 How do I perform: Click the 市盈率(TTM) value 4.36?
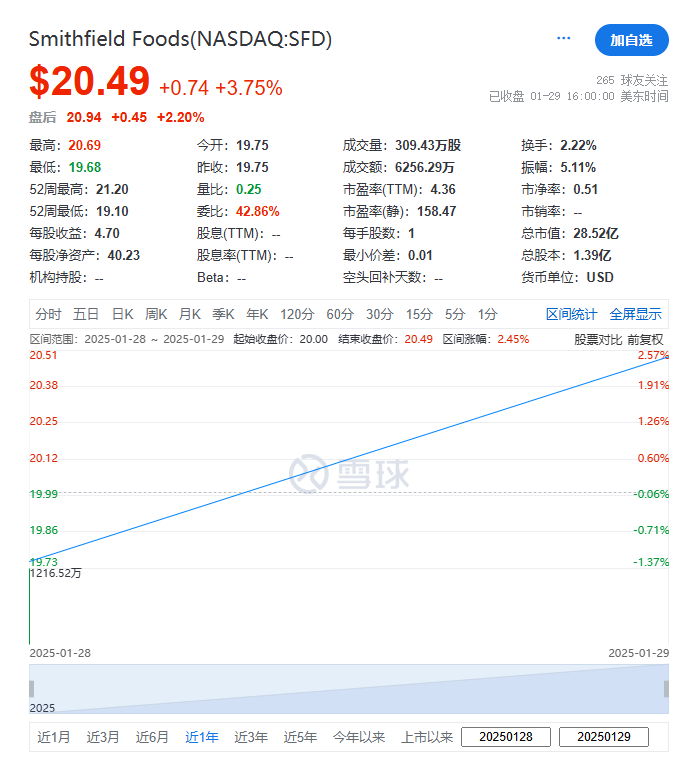coord(443,190)
